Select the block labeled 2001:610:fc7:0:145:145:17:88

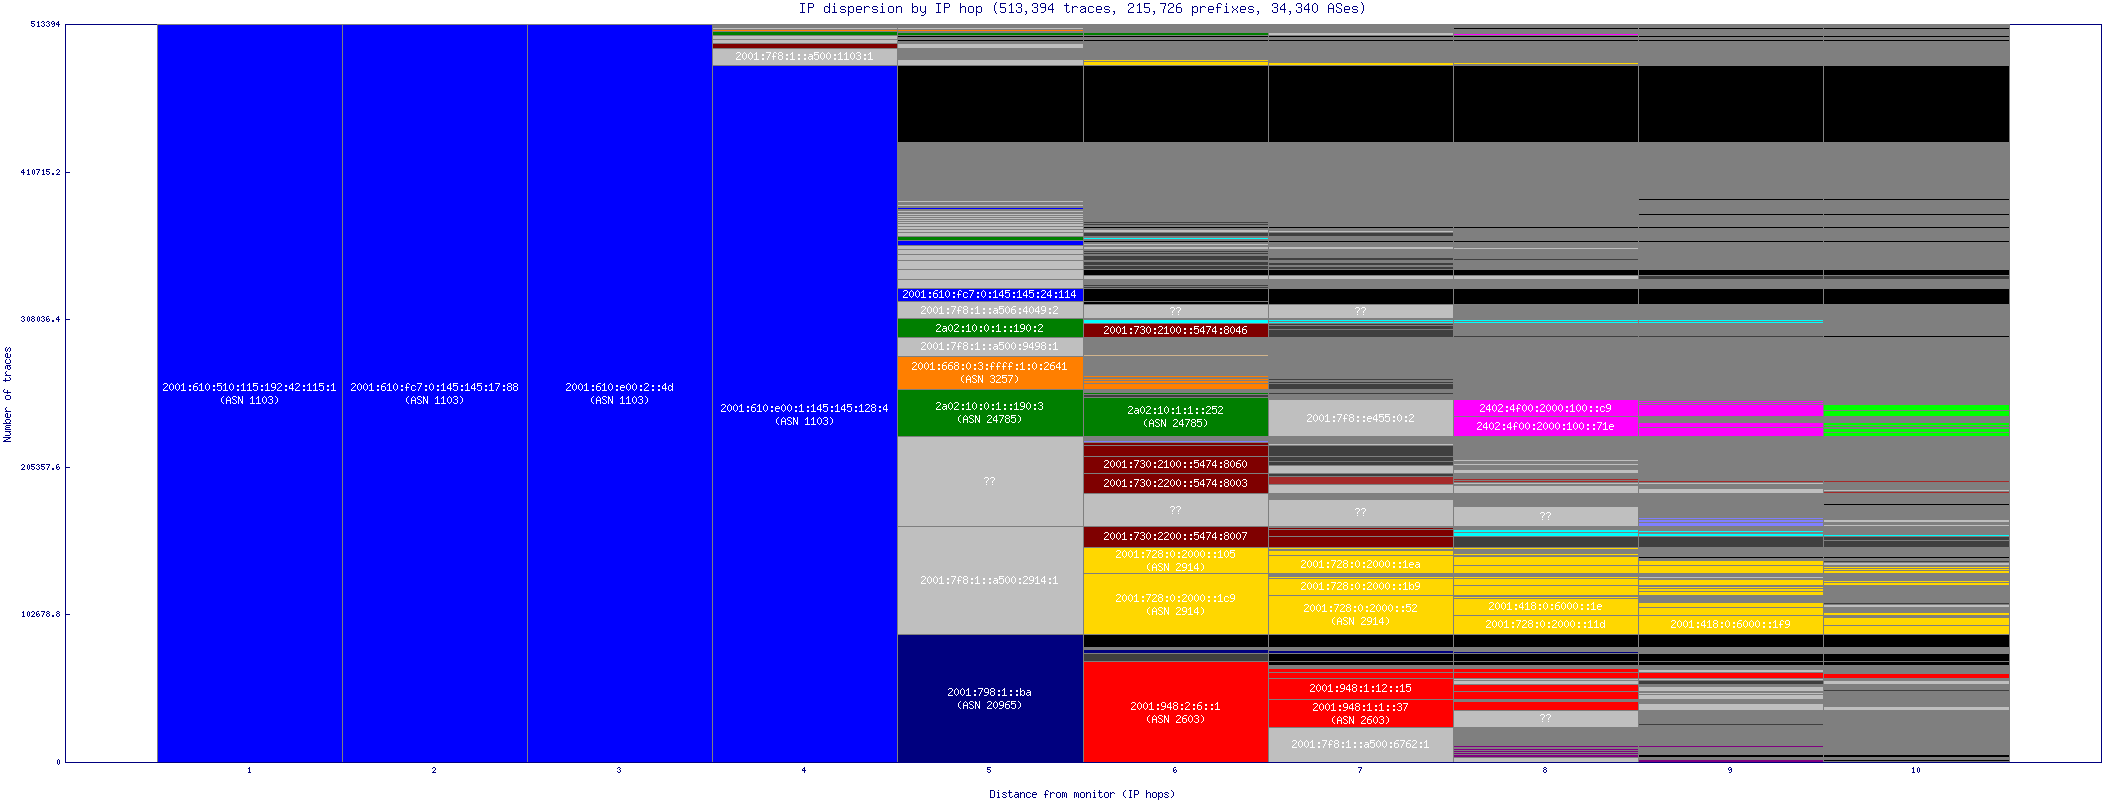click(435, 393)
